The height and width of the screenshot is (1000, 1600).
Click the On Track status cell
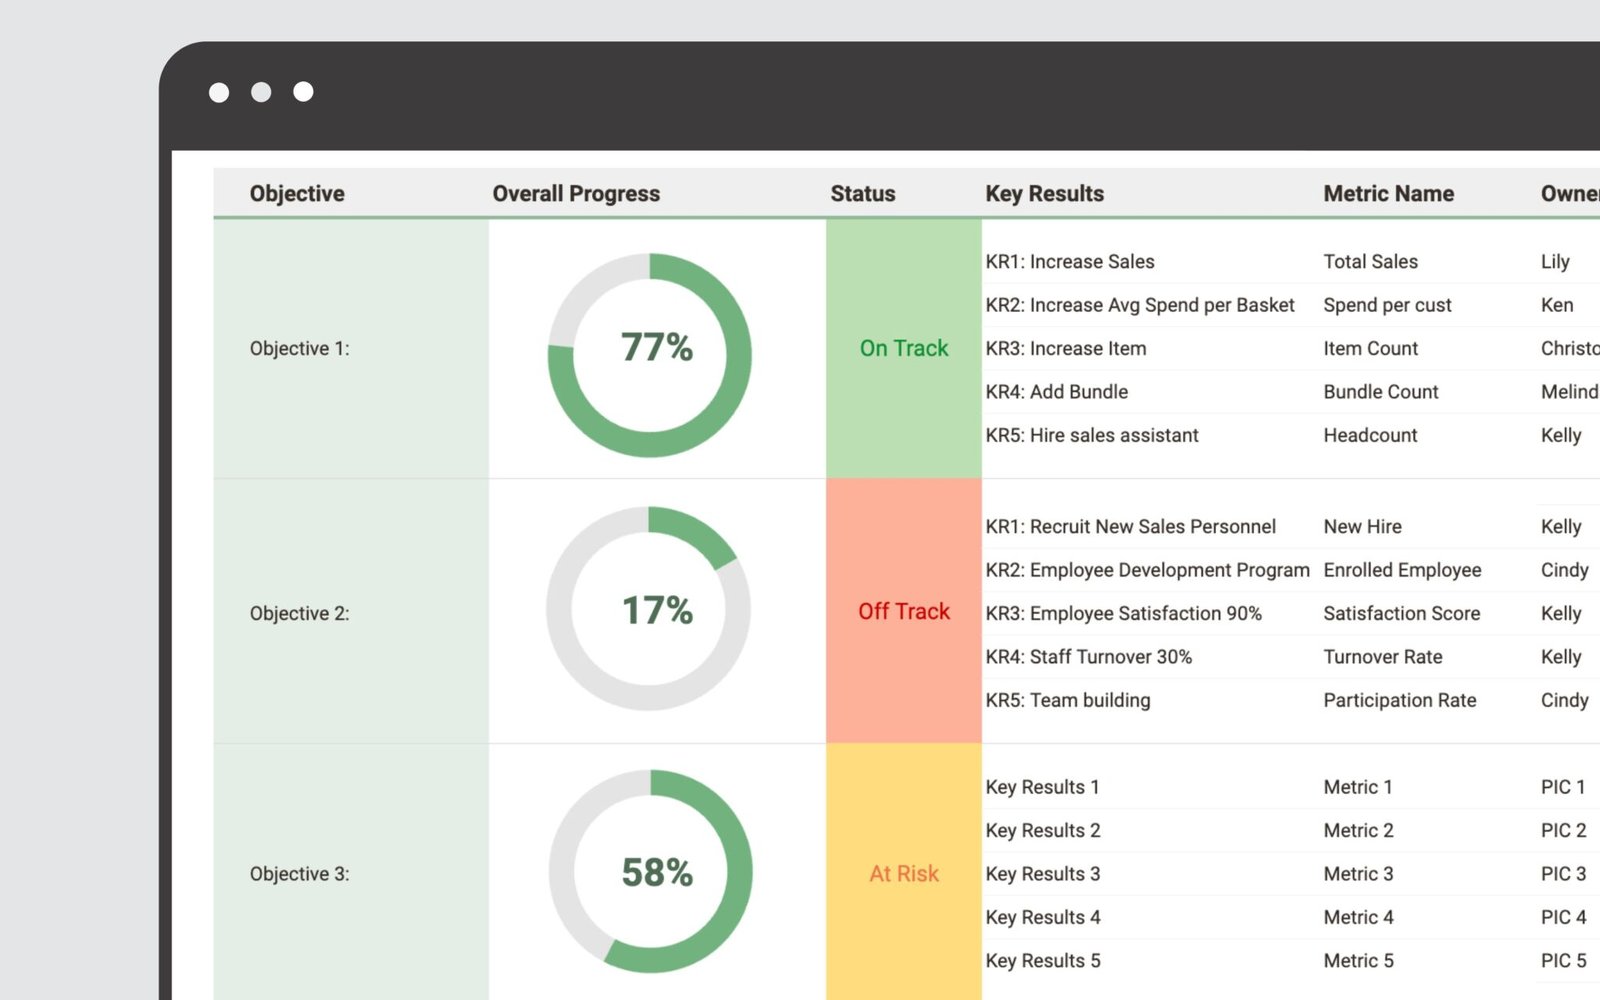point(903,349)
